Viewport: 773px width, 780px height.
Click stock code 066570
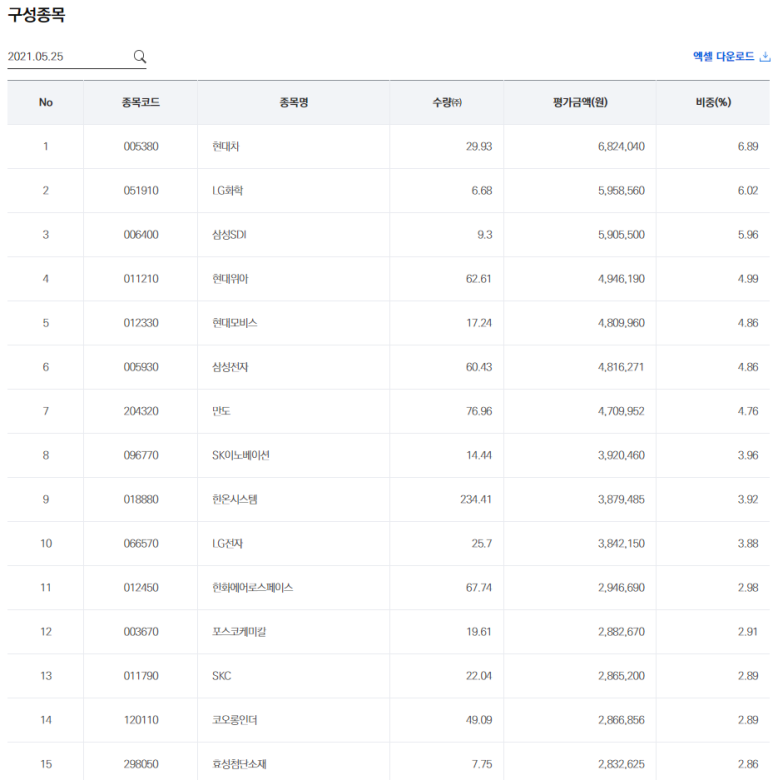point(141,544)
